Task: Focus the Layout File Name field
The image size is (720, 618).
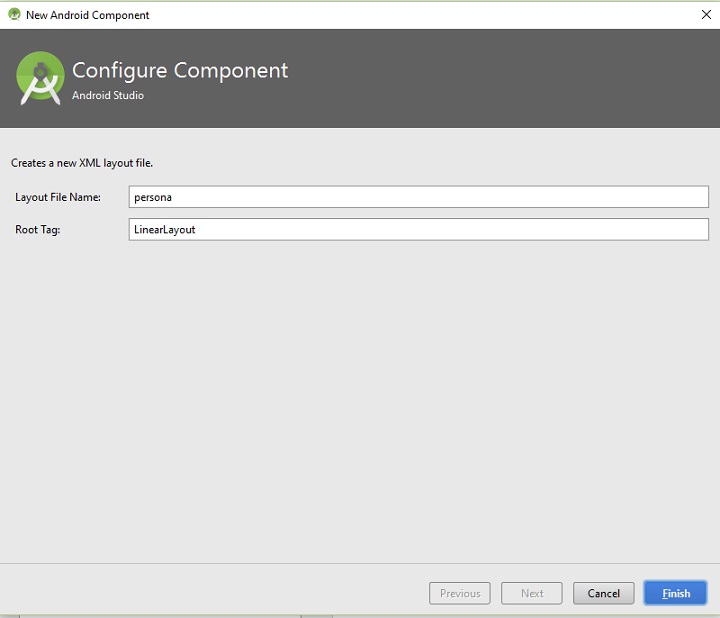Action: point(418,197)
